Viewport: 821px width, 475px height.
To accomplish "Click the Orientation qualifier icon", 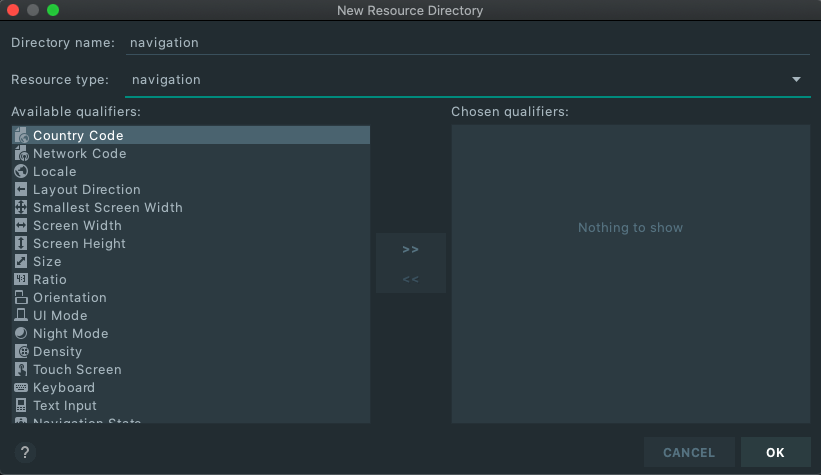I will click(x=21, y=297).
